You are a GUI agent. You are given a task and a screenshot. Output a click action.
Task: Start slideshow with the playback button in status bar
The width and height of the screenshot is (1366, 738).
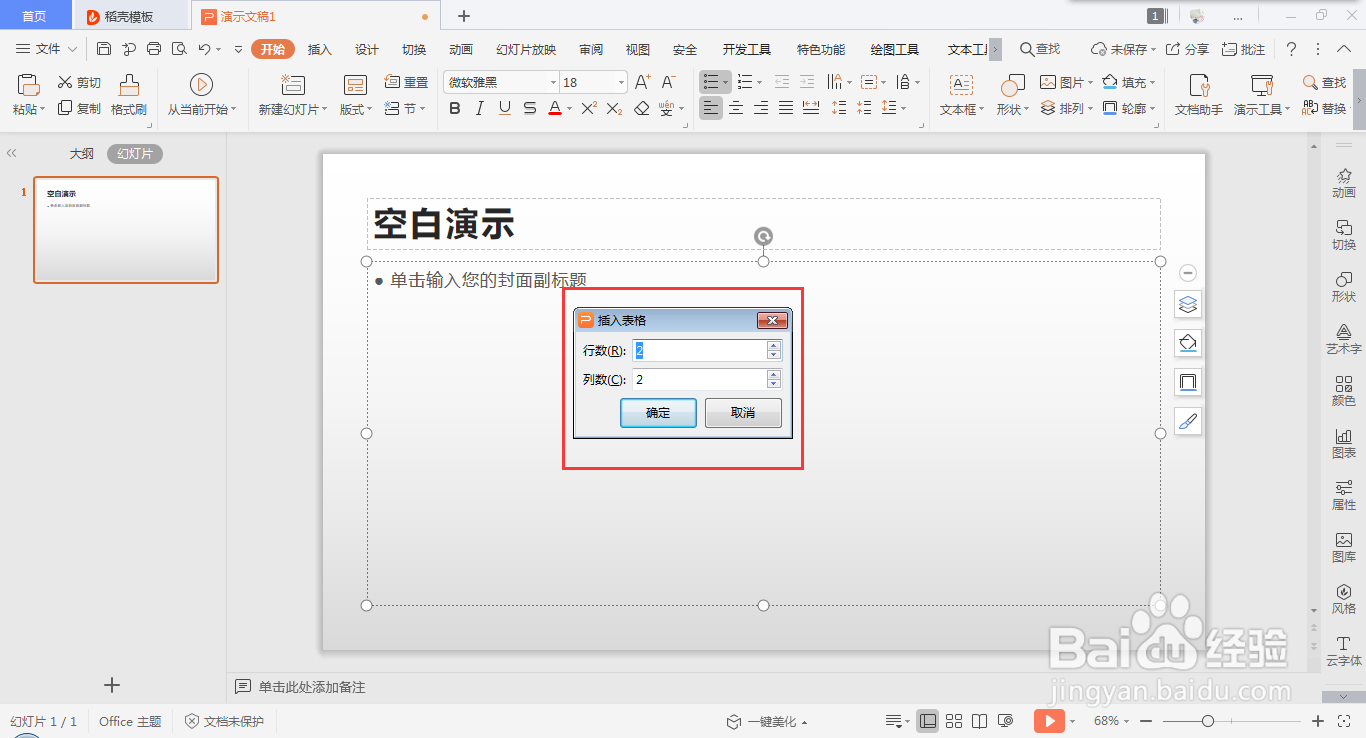(x=1049, y=720)
